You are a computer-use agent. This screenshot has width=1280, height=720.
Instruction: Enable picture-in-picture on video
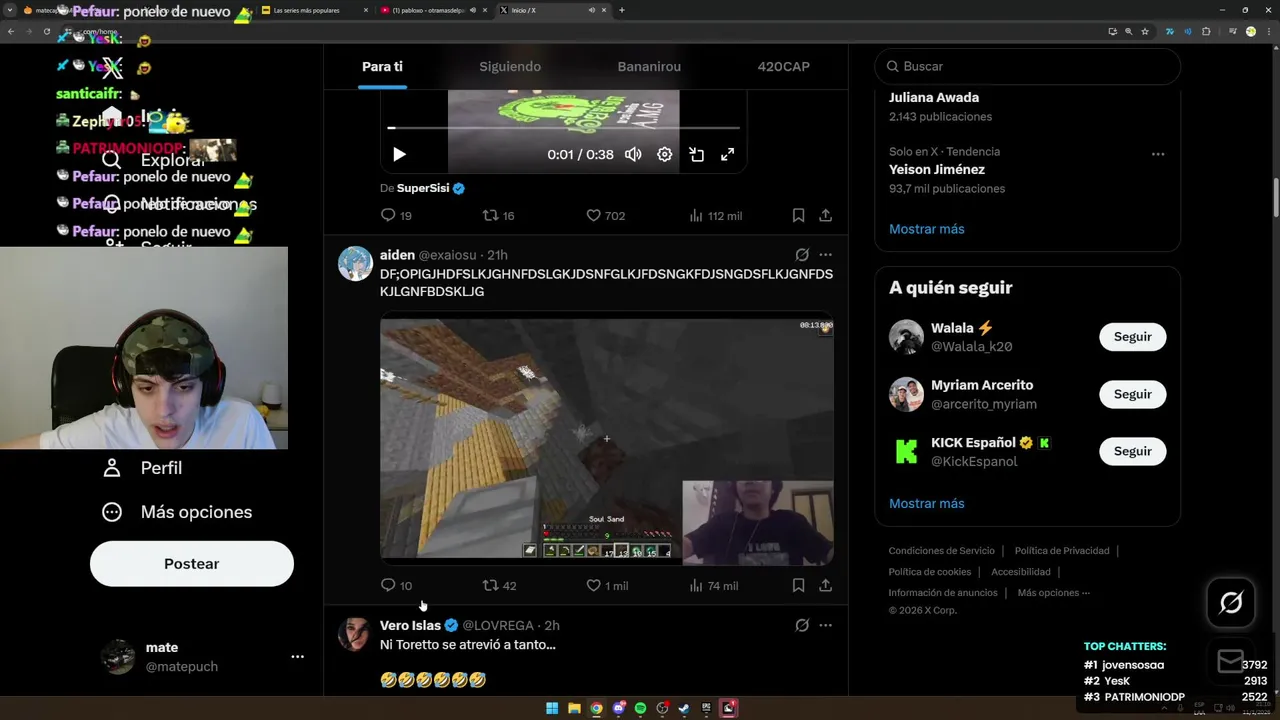tap(696, 154)
